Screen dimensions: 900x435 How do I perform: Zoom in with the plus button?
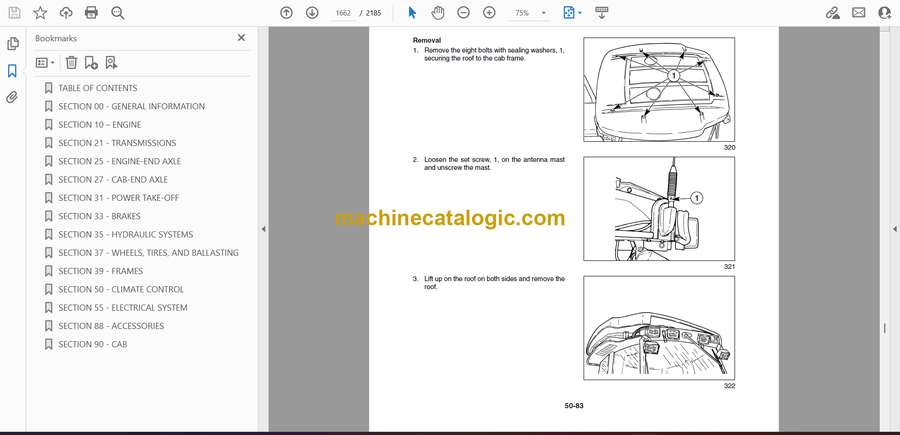[x=489, y=13]
